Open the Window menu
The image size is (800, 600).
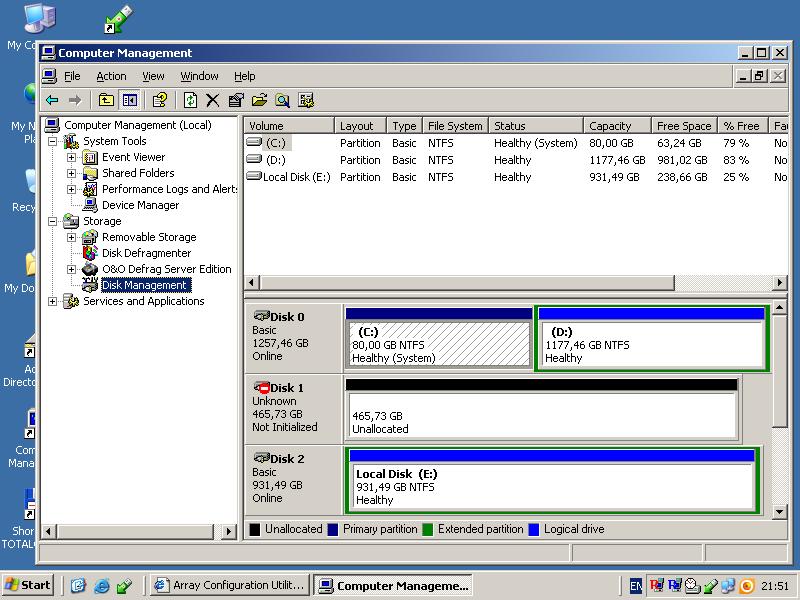click(199, 76)
